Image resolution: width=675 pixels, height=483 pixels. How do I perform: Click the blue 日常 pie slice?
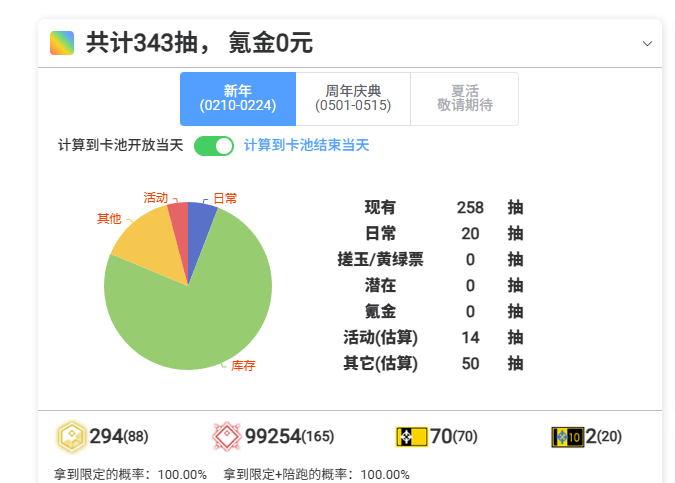[199, 220]
